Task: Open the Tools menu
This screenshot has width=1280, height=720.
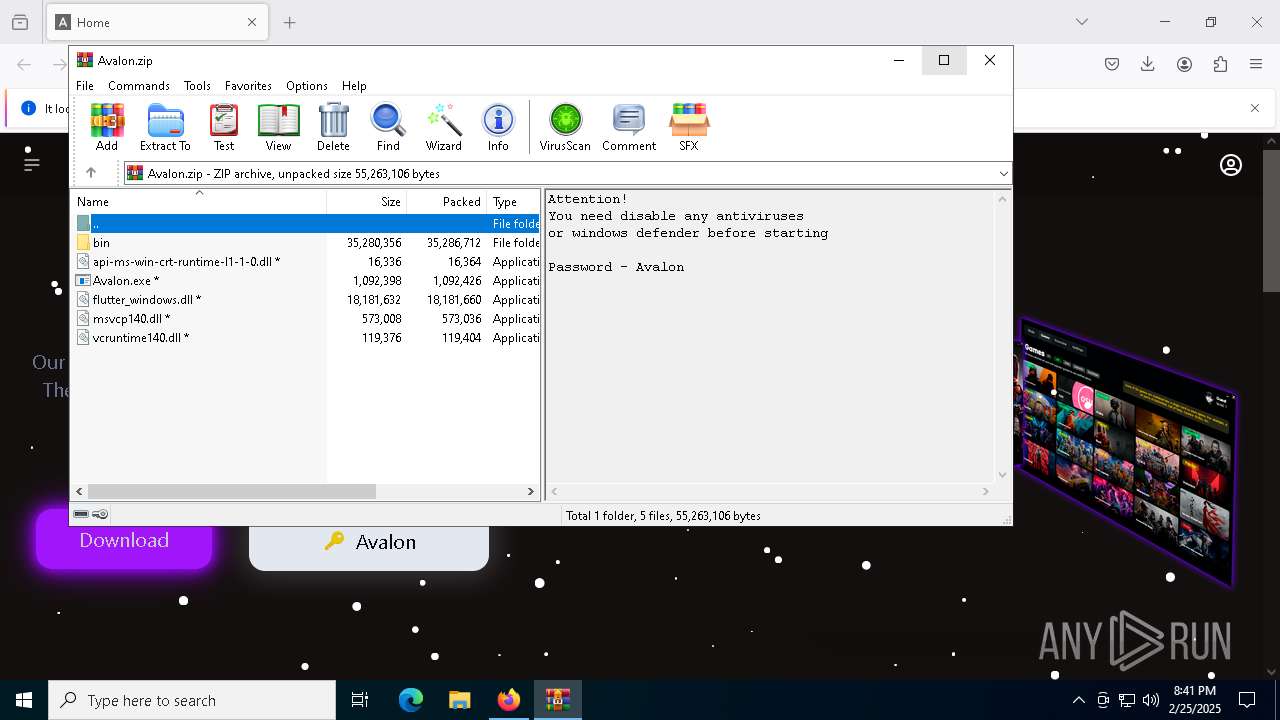Action: coord(197,86)
